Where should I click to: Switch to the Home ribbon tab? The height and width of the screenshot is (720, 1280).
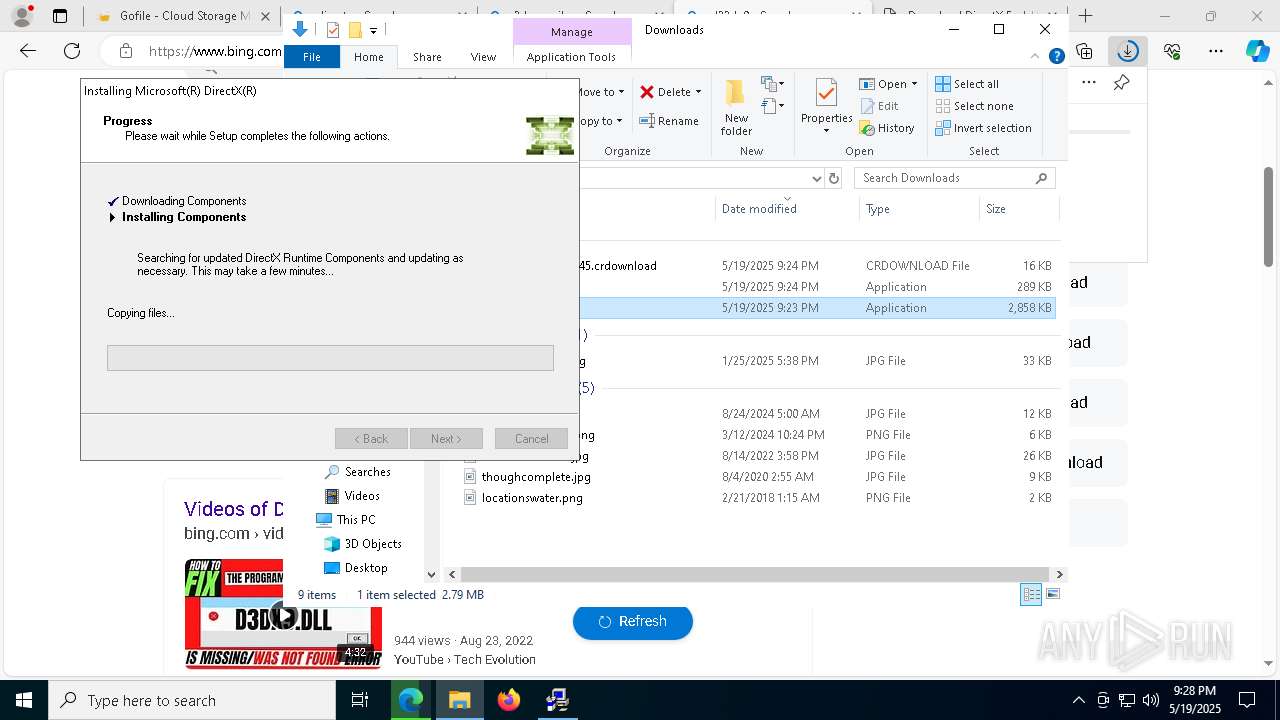368,57
